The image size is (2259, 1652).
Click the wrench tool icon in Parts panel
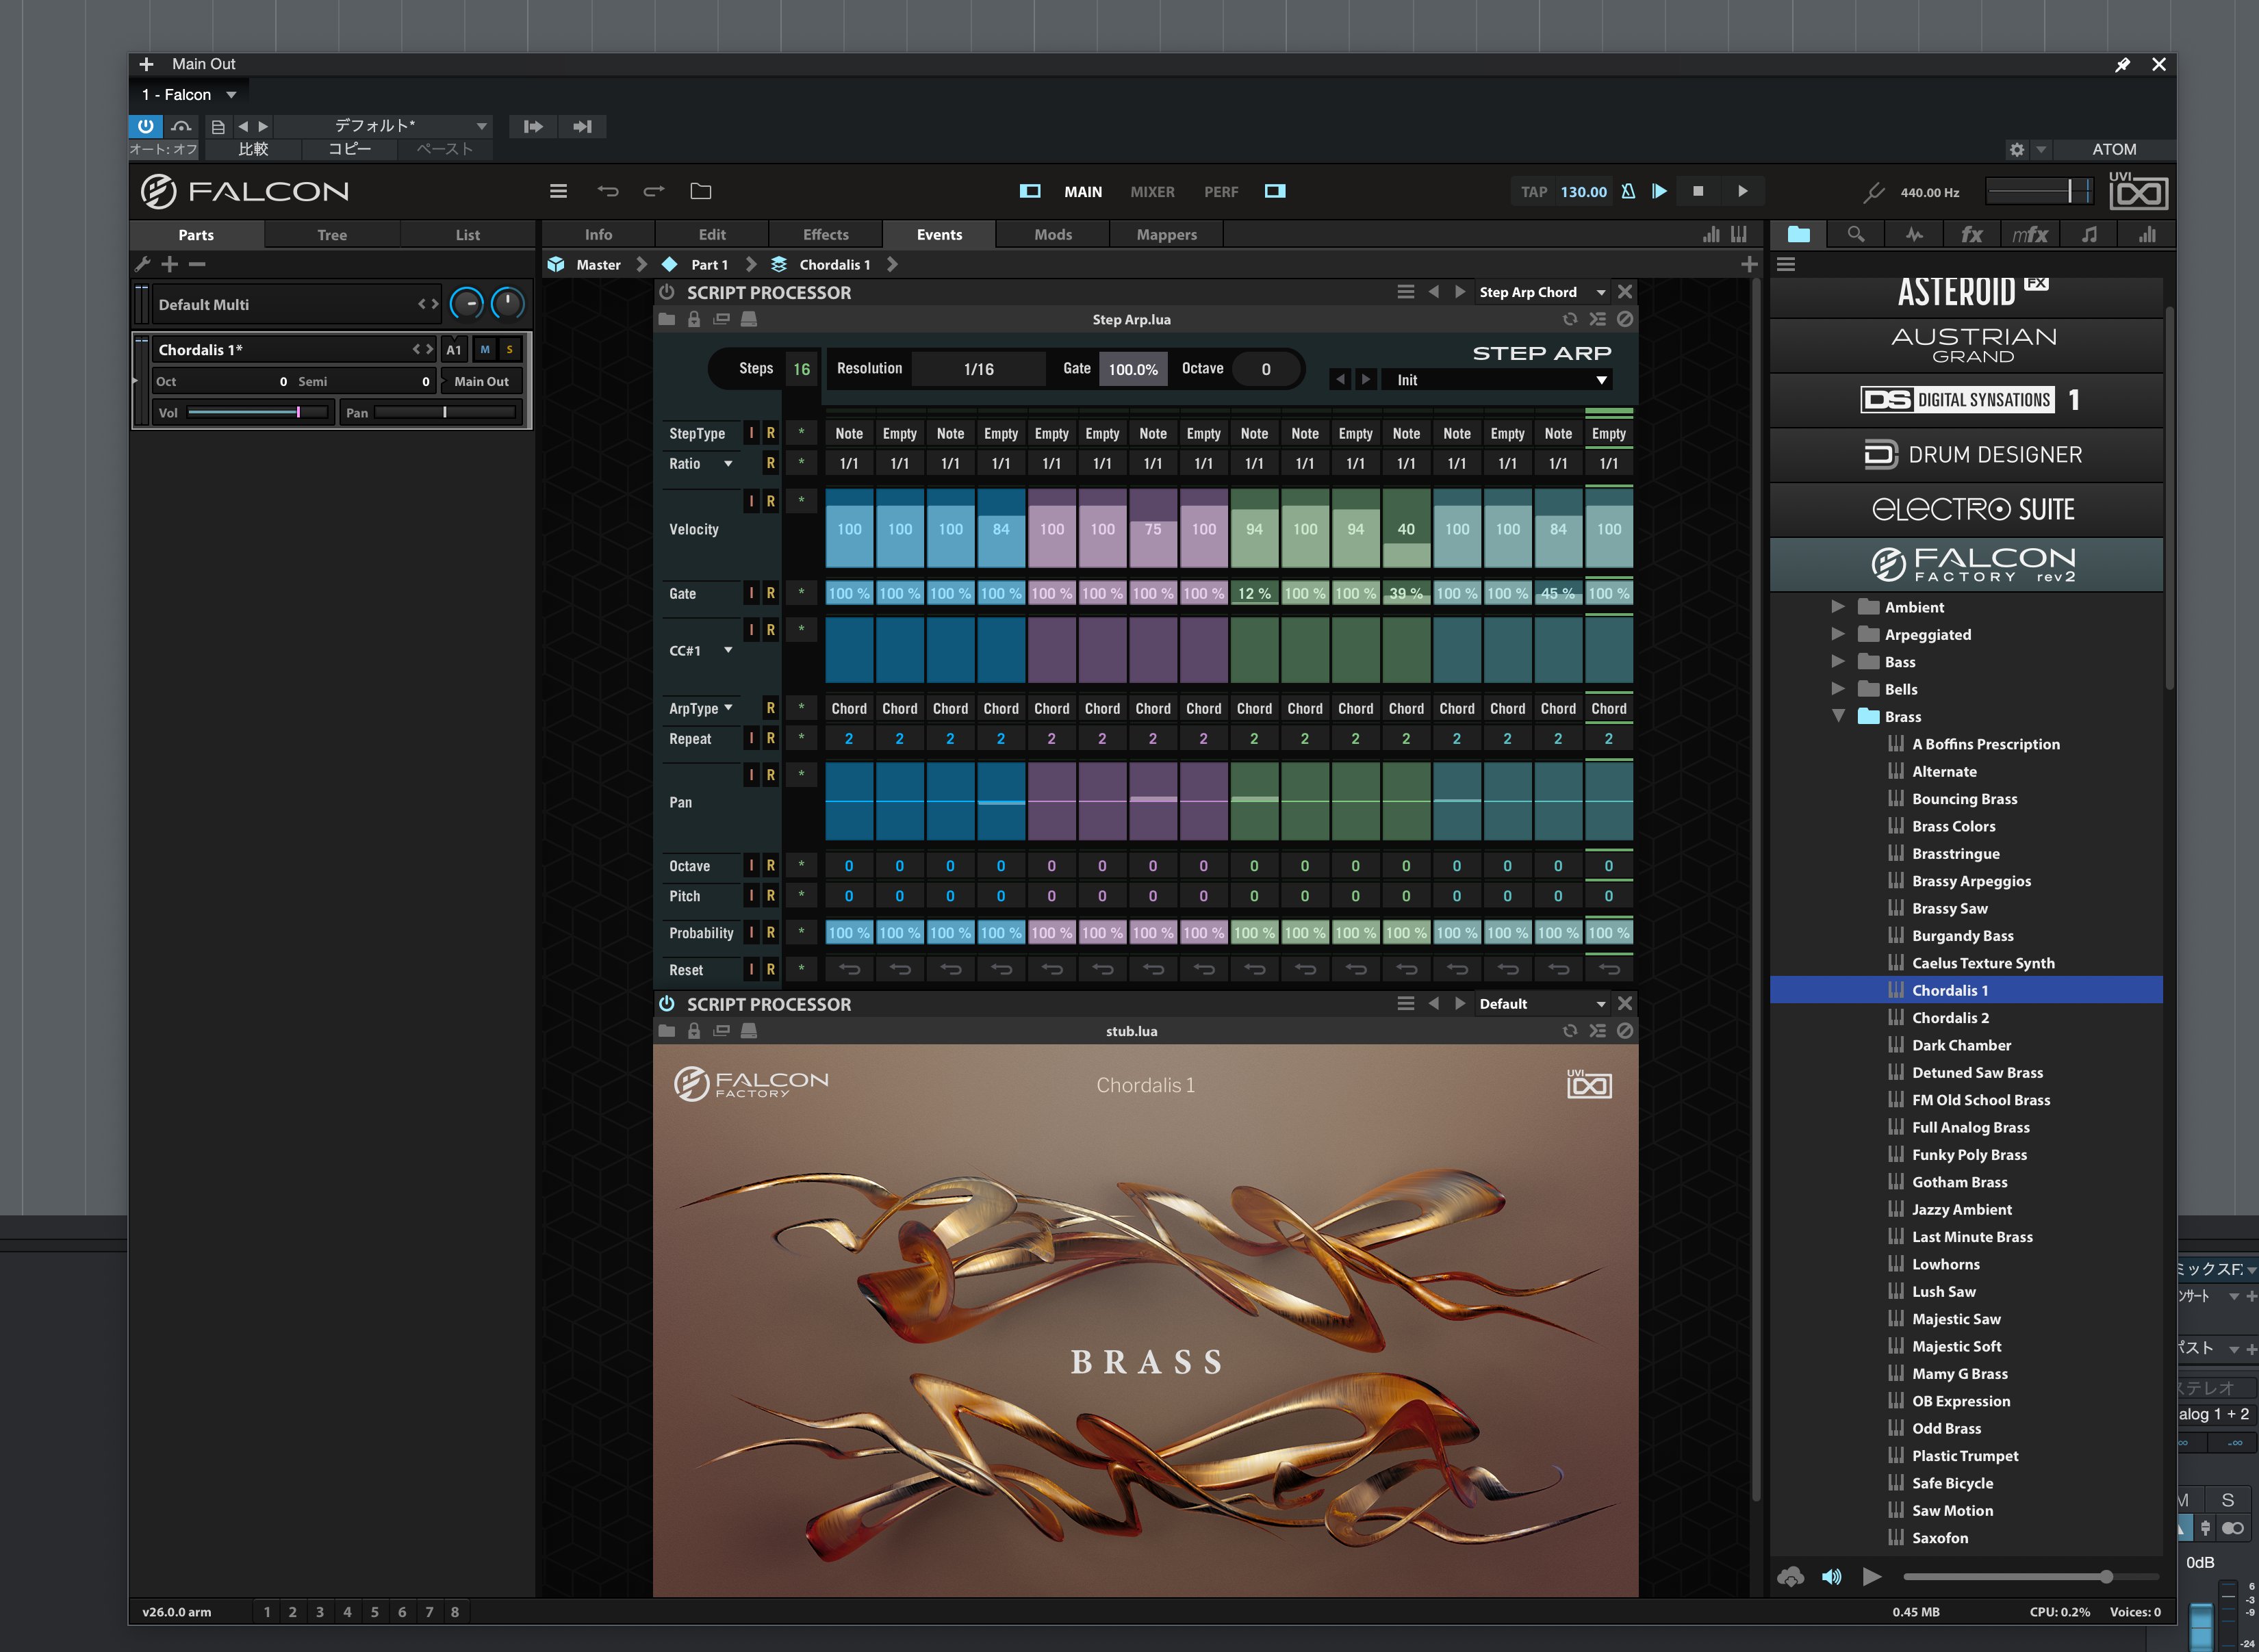(x=142, y=264)
